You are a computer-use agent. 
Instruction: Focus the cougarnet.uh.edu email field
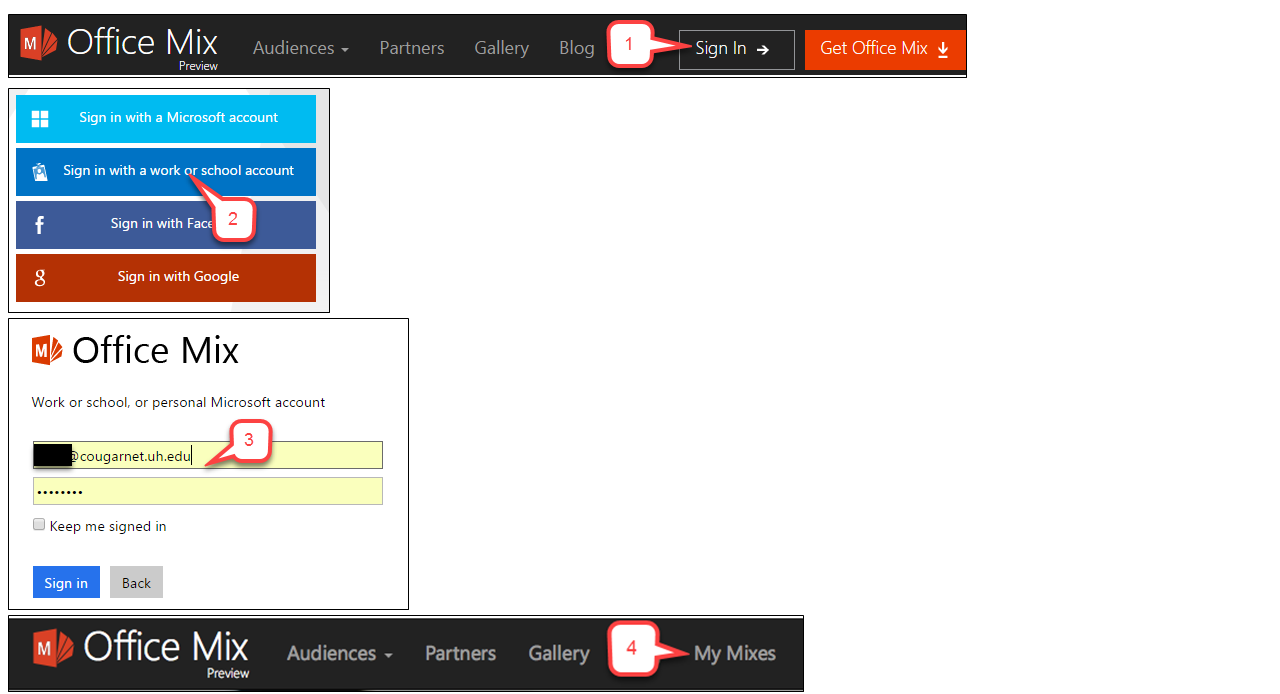click(208, 455)
